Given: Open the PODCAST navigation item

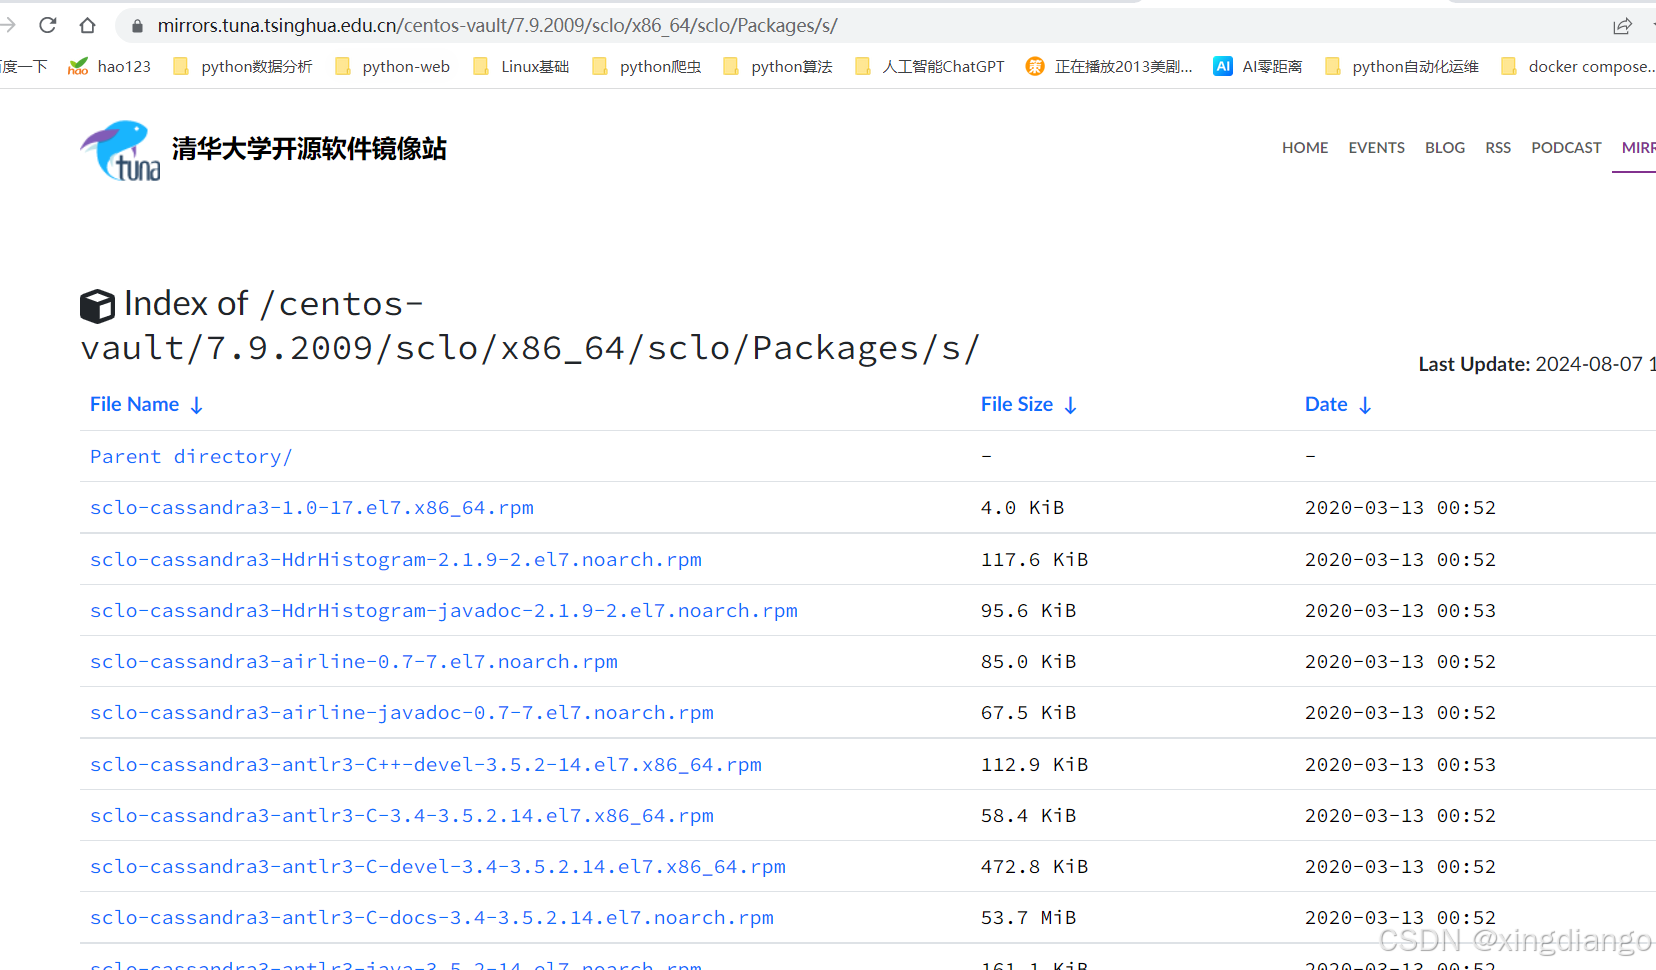Looking at the screenshot, I should (1566, 148).
